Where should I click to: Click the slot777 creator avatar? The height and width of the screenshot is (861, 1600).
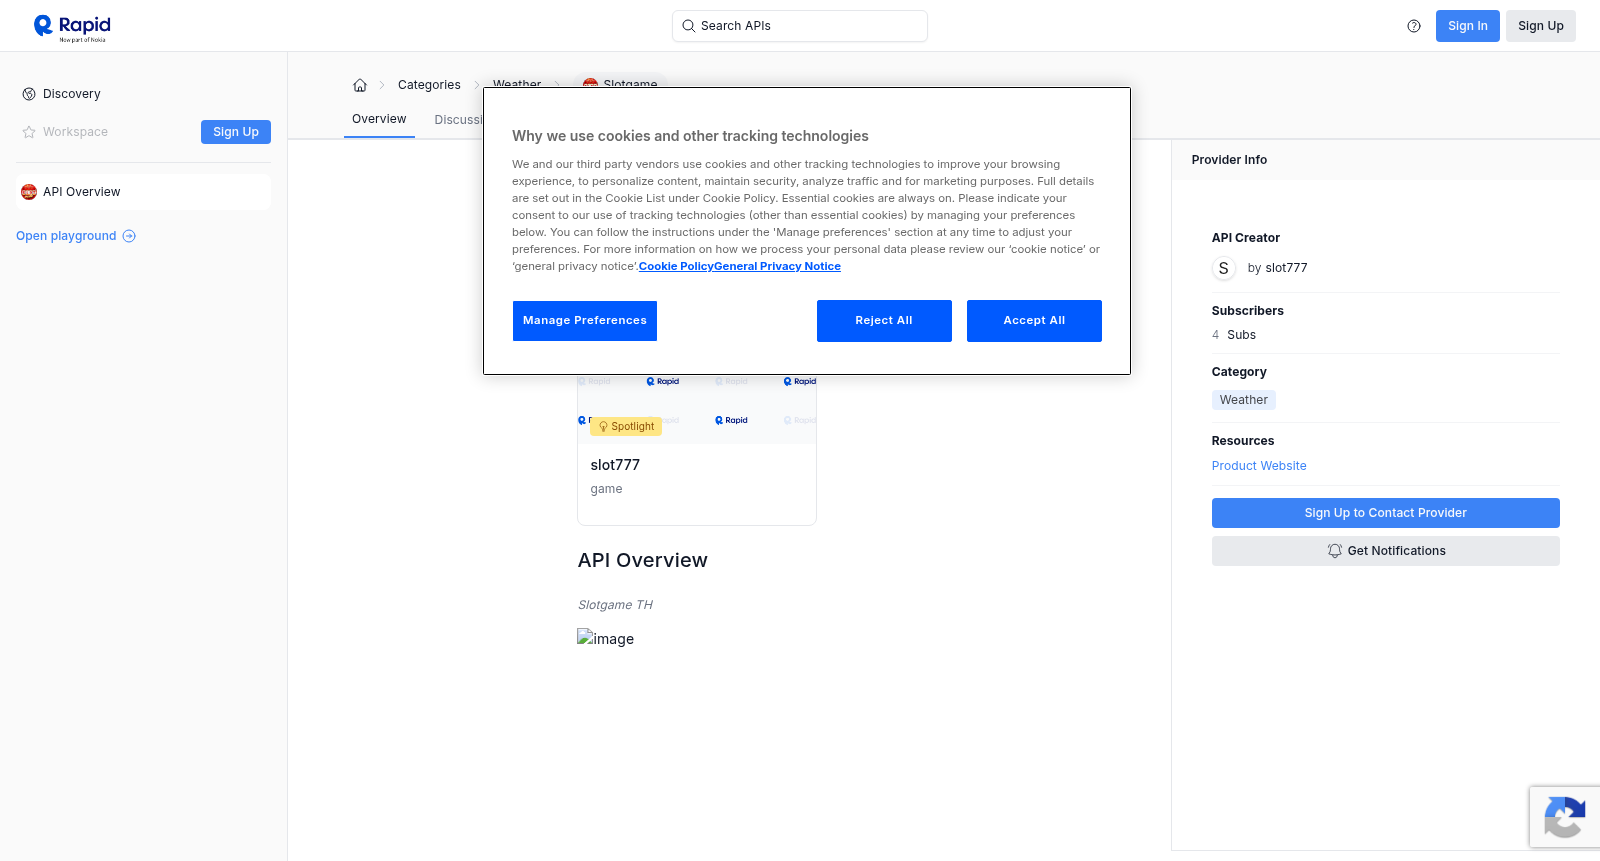pos(1224,268)
